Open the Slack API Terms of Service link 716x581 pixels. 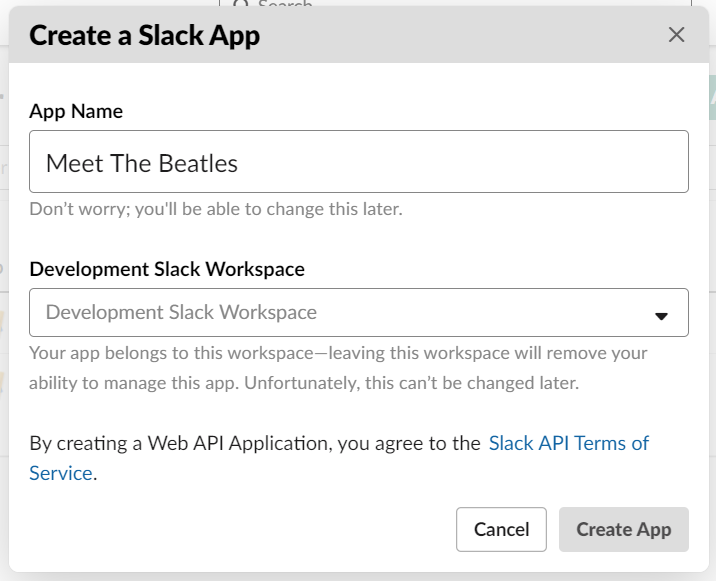point(569,444)
